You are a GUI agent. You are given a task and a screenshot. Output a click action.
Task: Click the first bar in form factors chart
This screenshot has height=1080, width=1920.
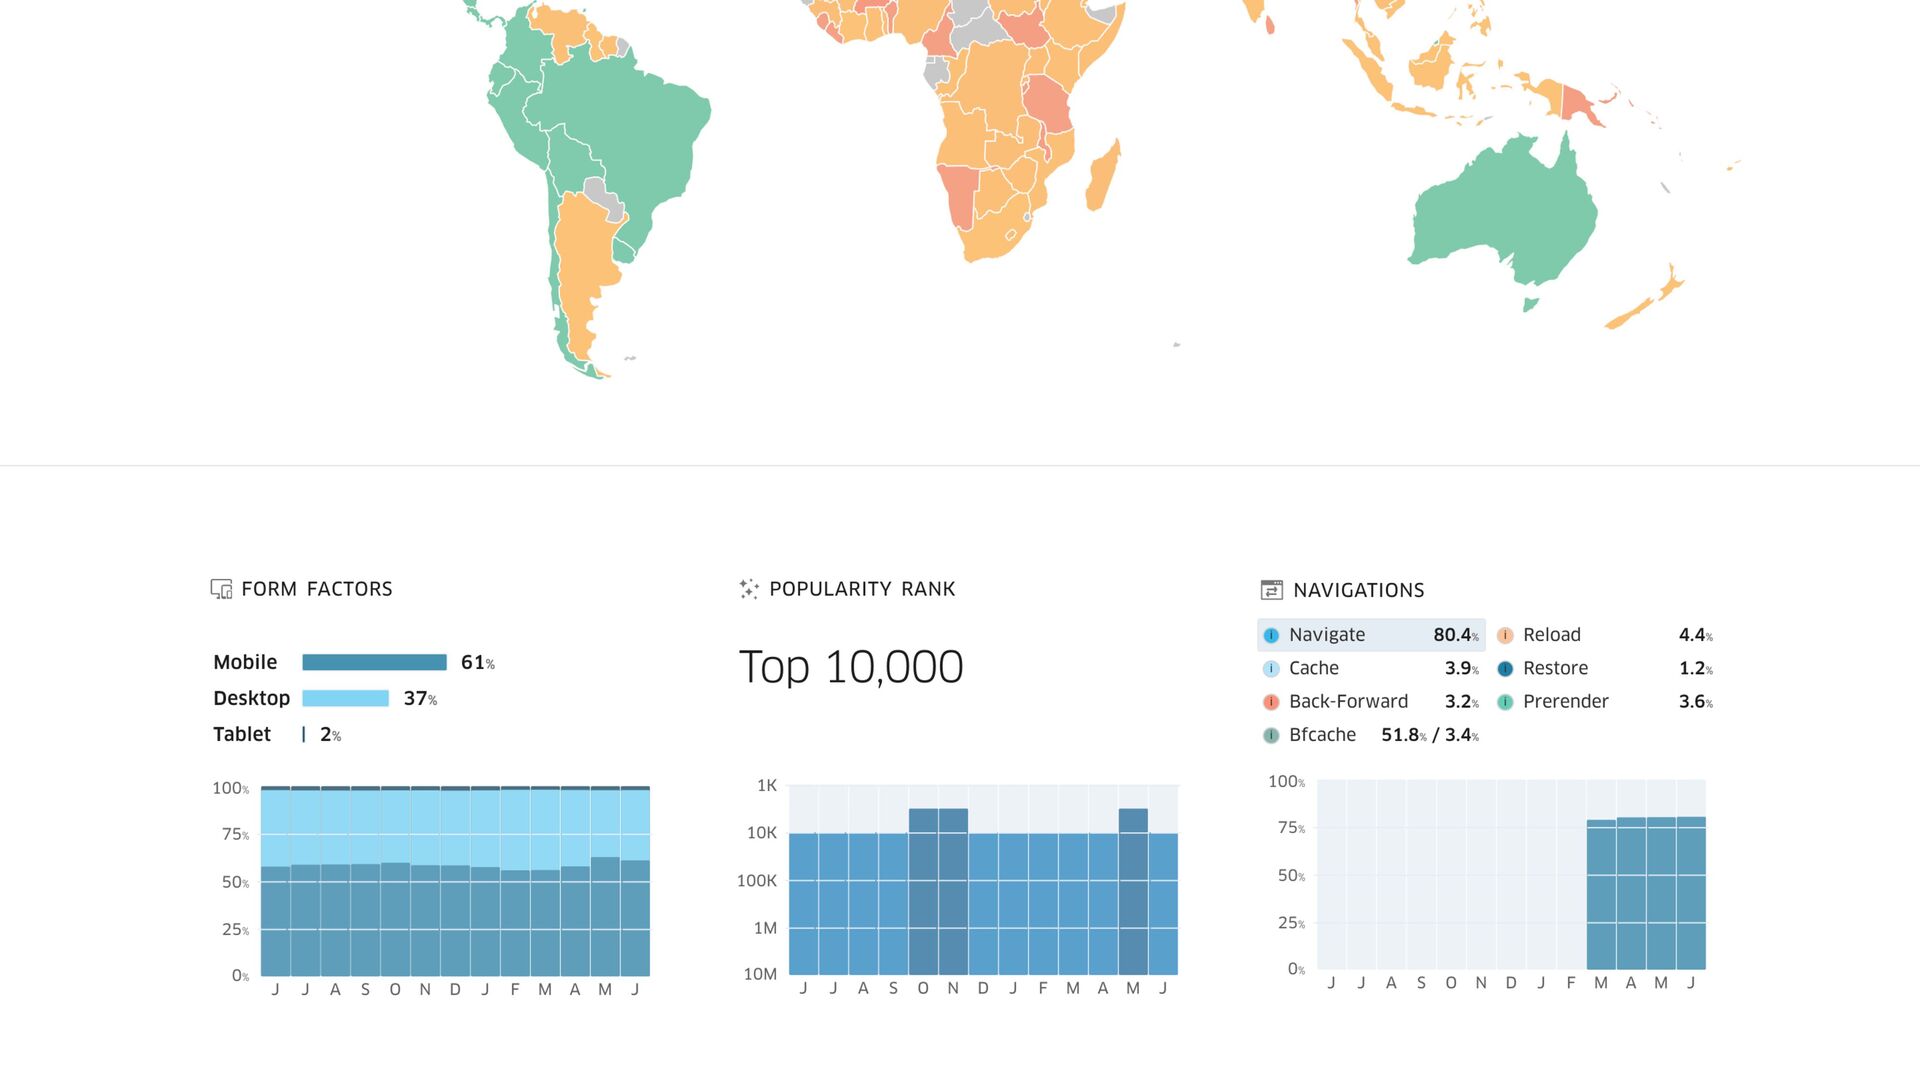click(x=275, y=881)
